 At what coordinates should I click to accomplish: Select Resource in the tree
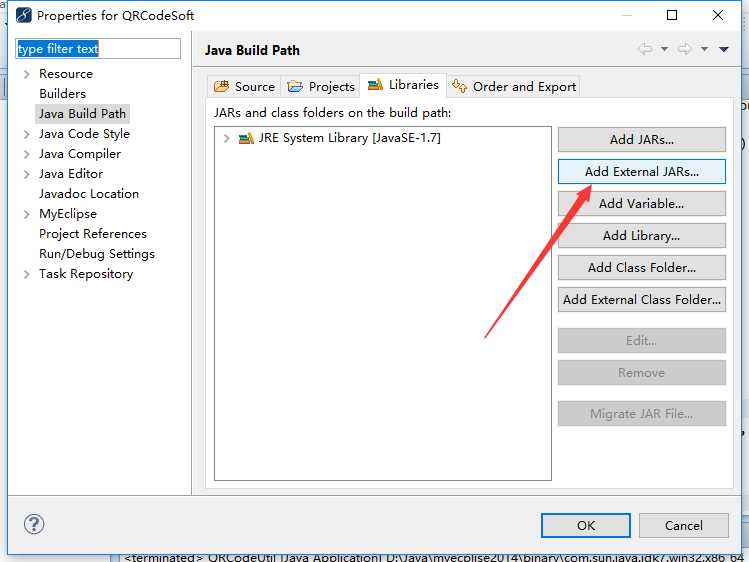[x=66, y=74]
